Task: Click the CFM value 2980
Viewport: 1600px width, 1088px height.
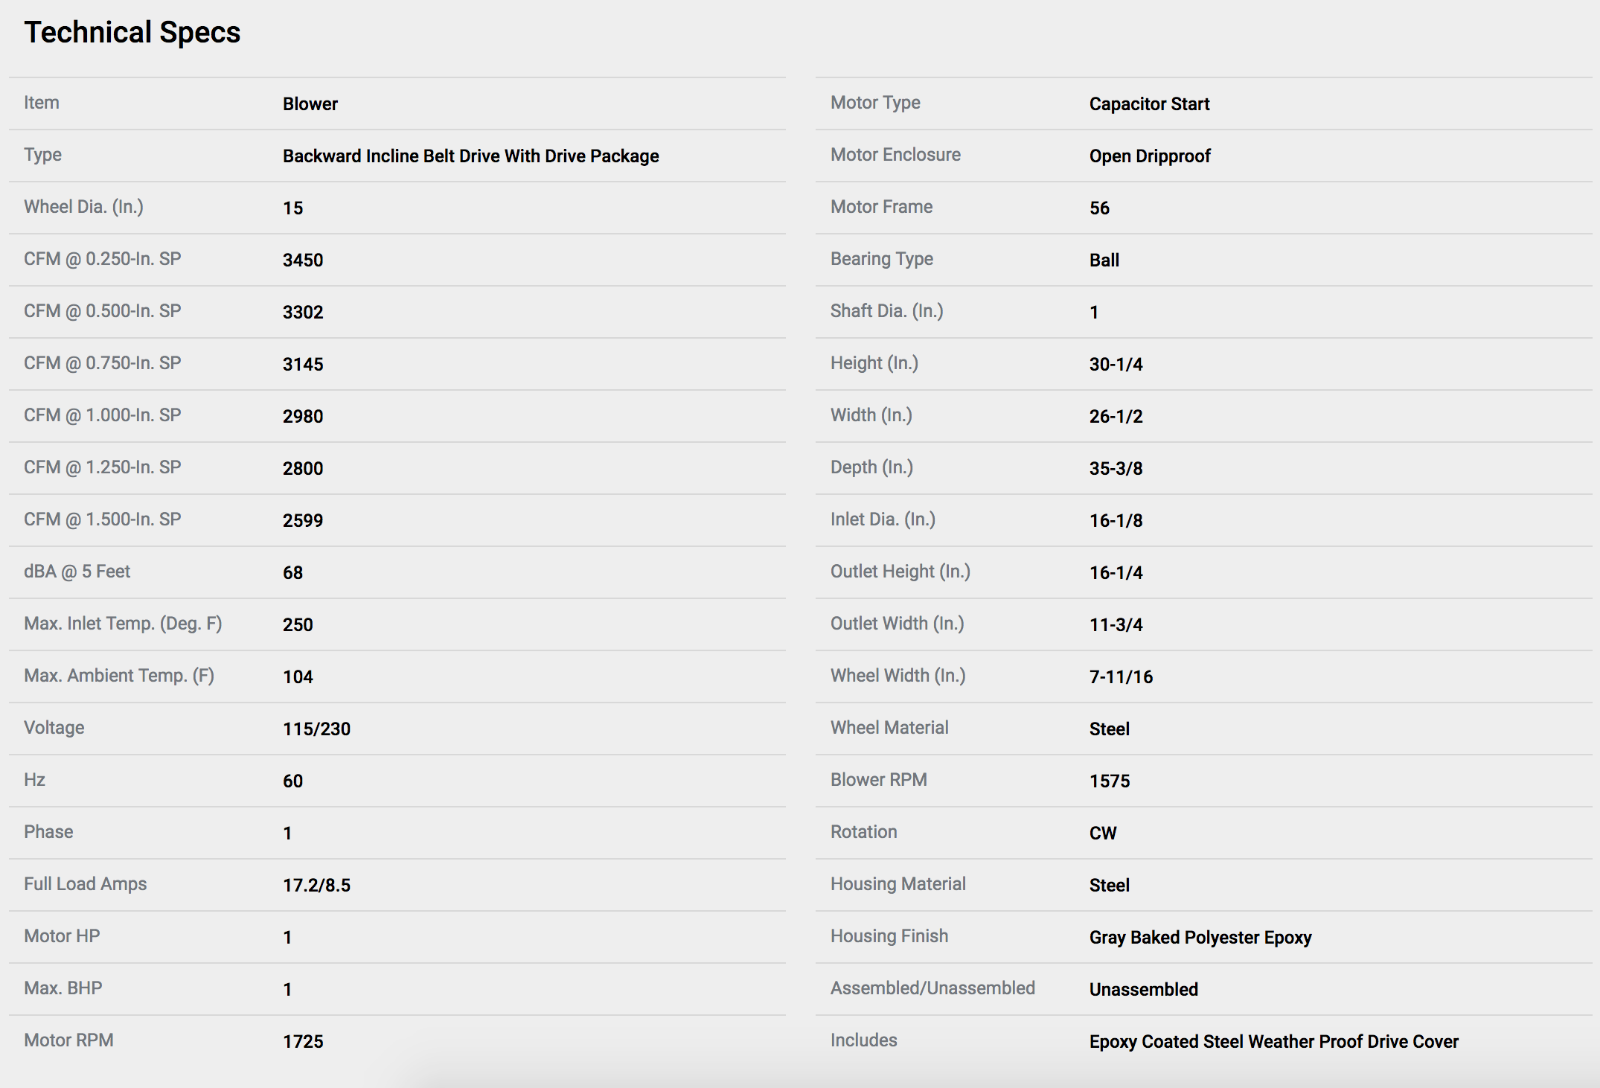Action: click(x=303, y=416)
